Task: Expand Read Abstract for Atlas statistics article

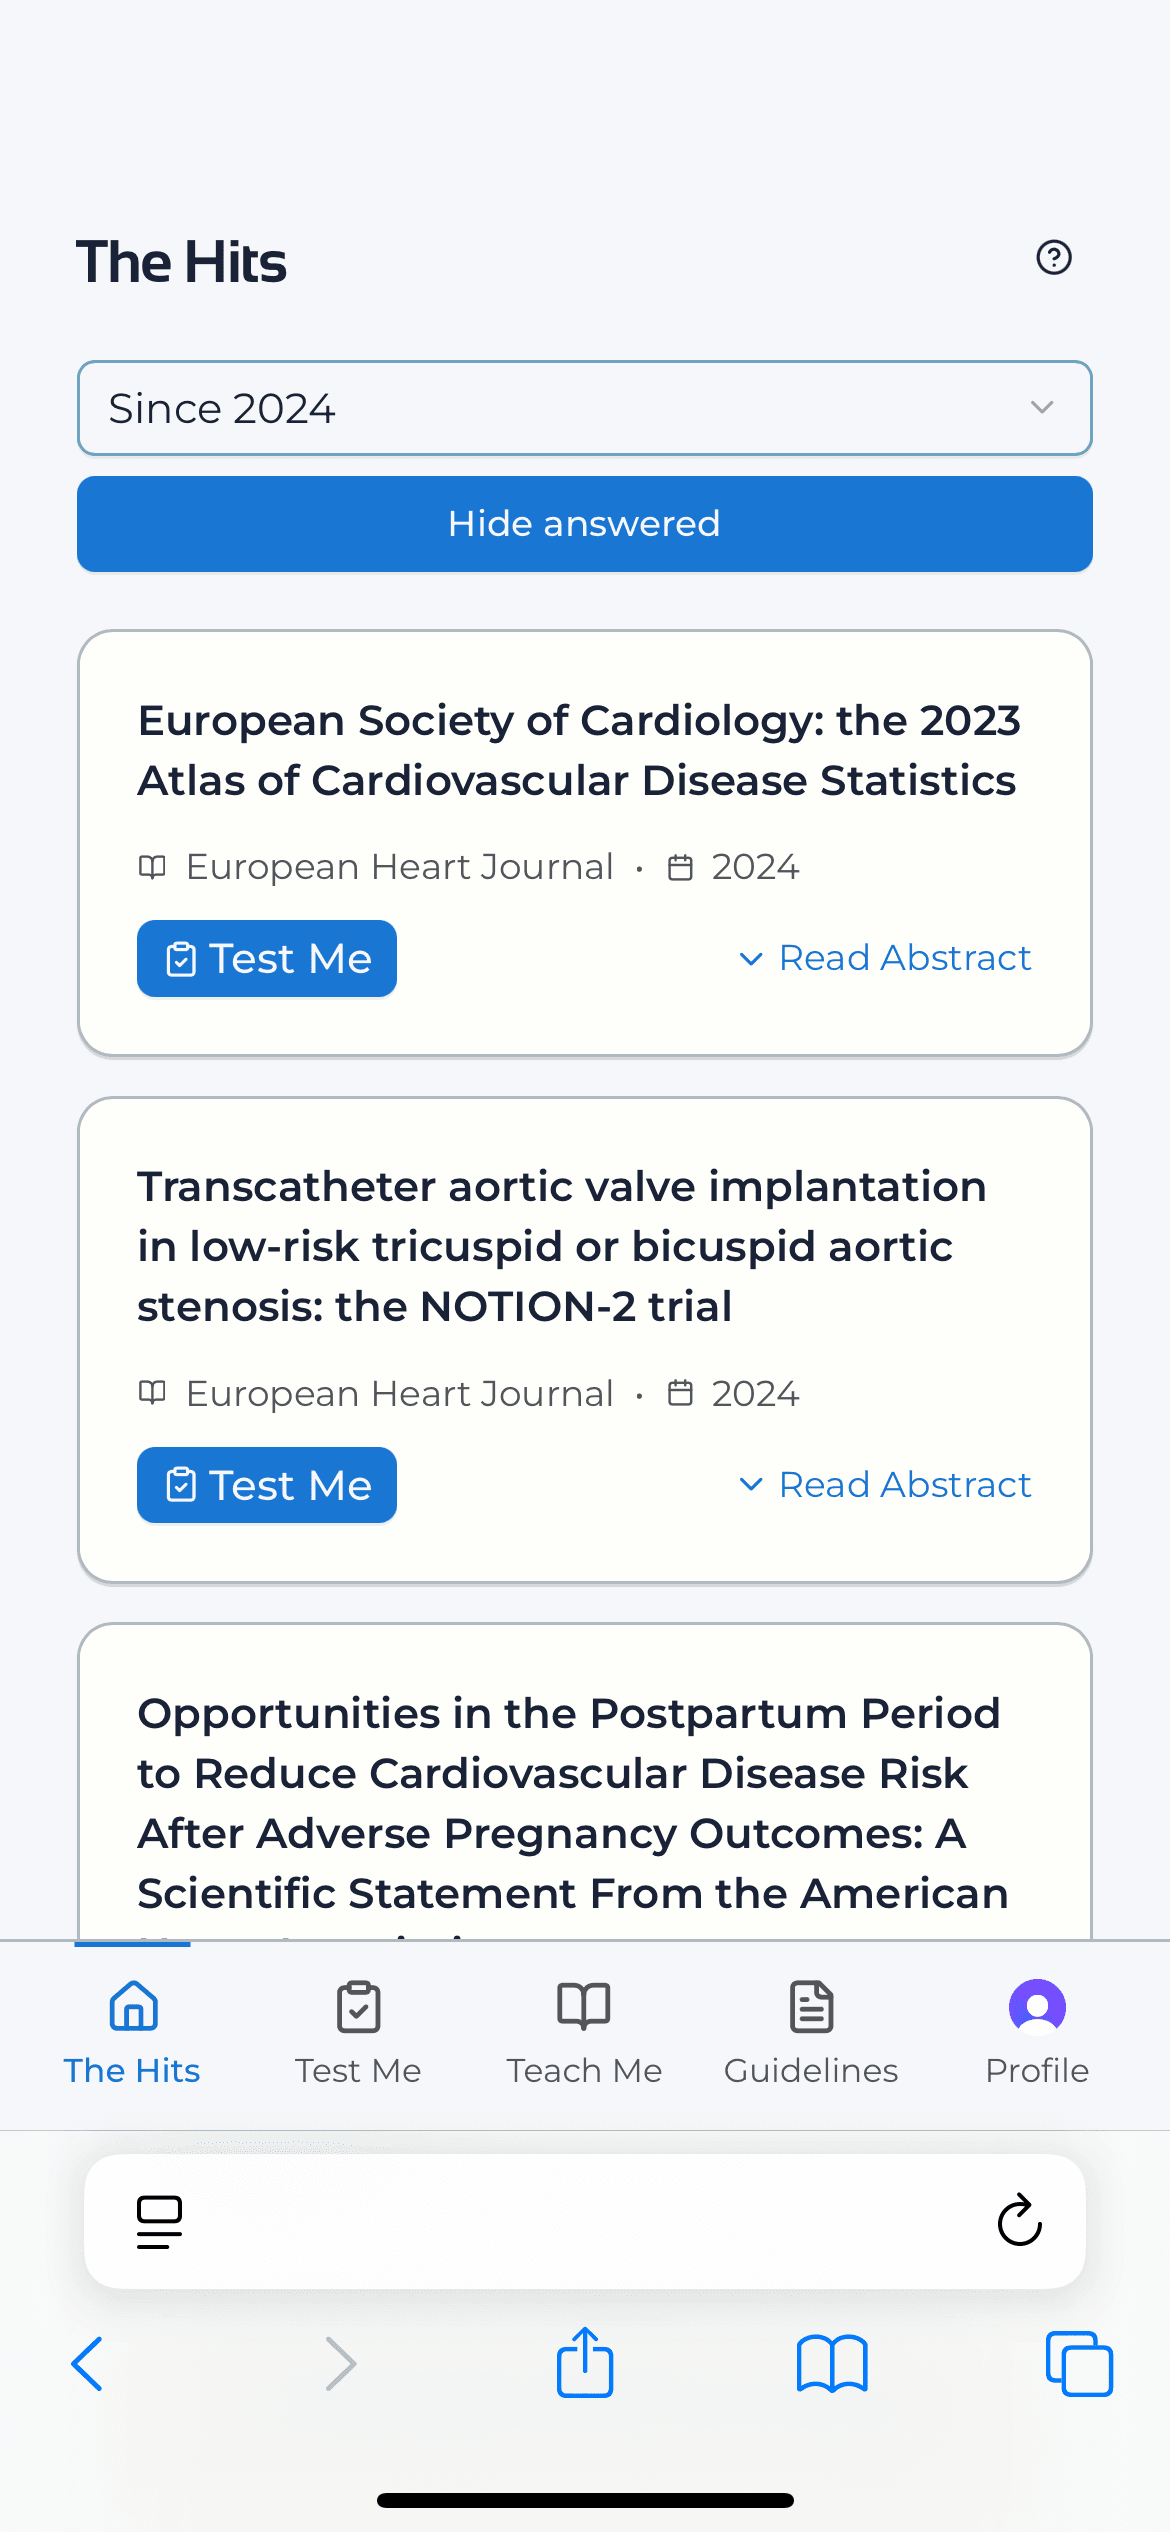Action: [x=885, y=958]
